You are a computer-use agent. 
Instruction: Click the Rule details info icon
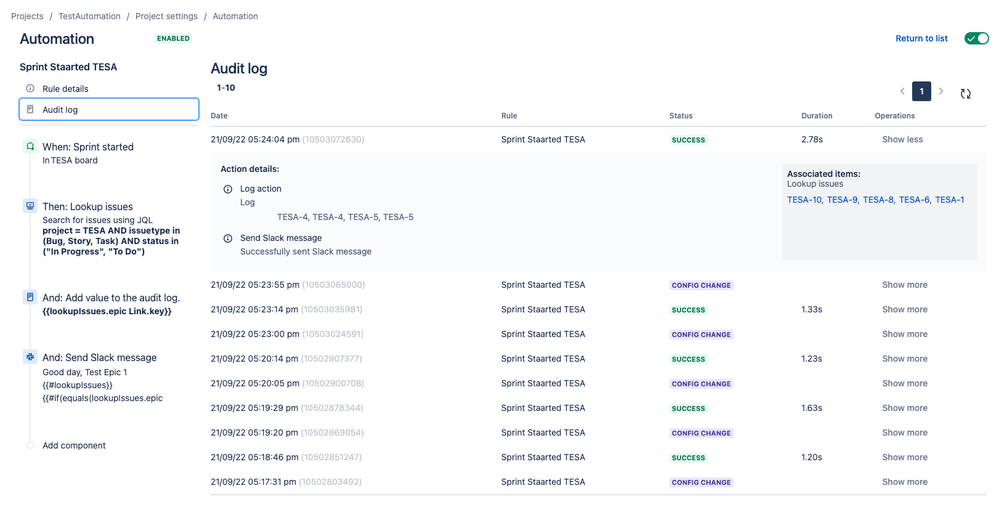point(30,89)
